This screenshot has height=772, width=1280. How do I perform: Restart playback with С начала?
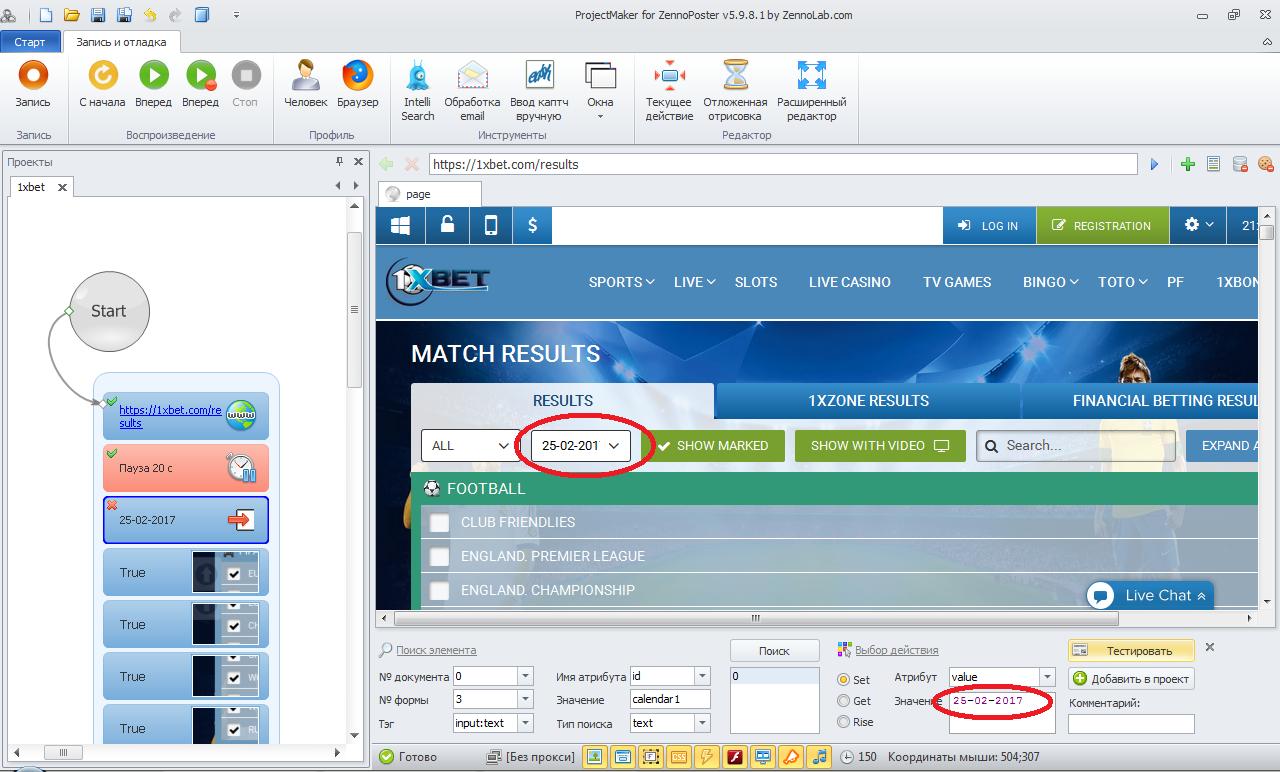click(x=102, y=84)
